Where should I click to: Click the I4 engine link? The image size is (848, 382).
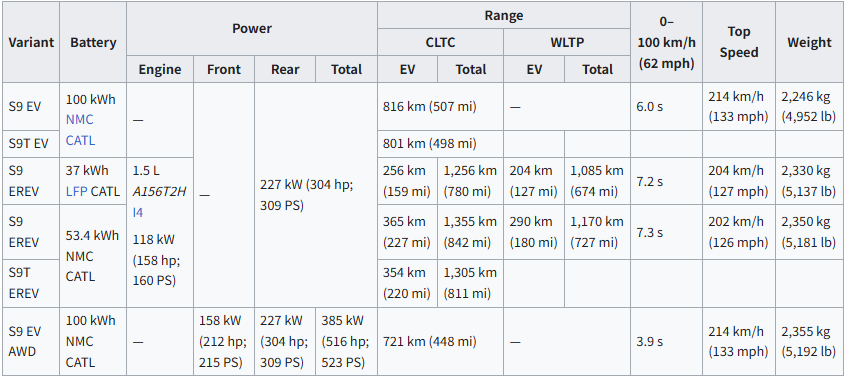tap(138, 213)
